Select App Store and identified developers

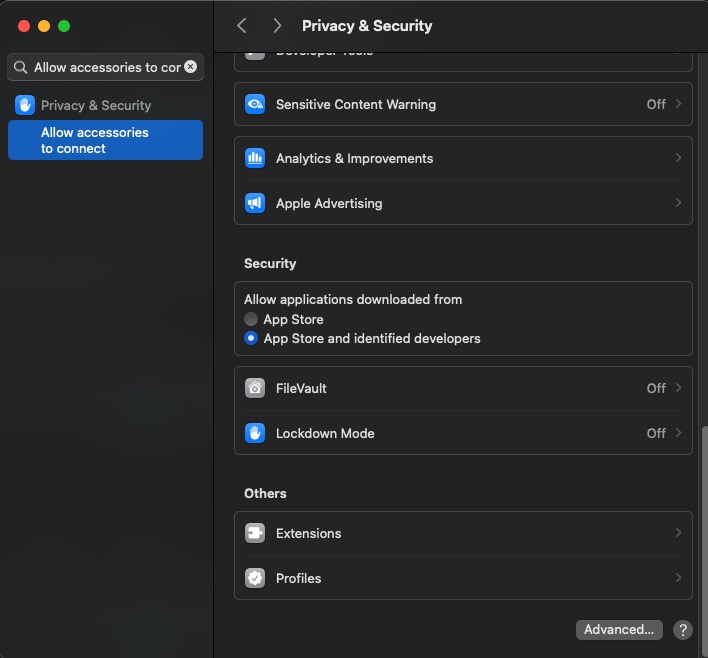pyautogui.click(x=251, y=339)
